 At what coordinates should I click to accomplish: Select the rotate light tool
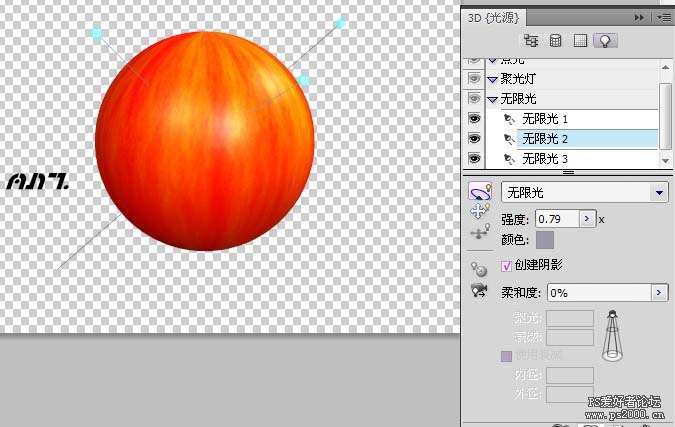(480, 191)
